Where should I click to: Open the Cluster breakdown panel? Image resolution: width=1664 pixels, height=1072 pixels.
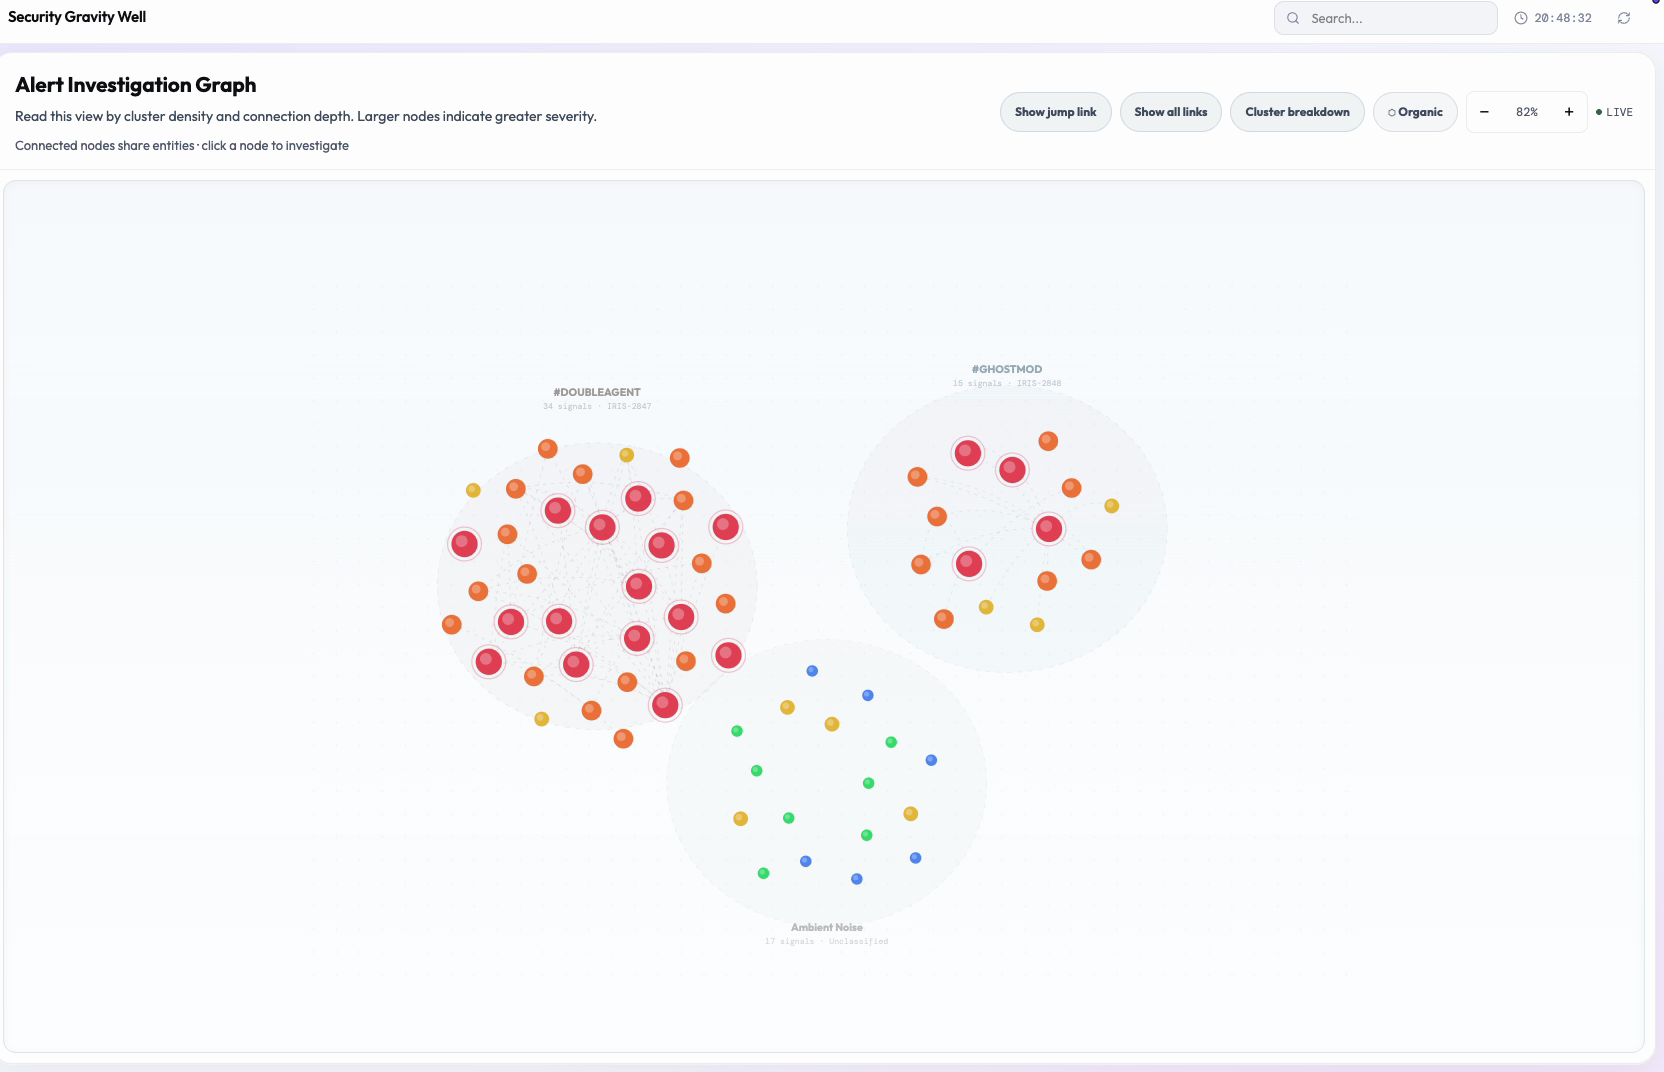[x=1297, y=112]
